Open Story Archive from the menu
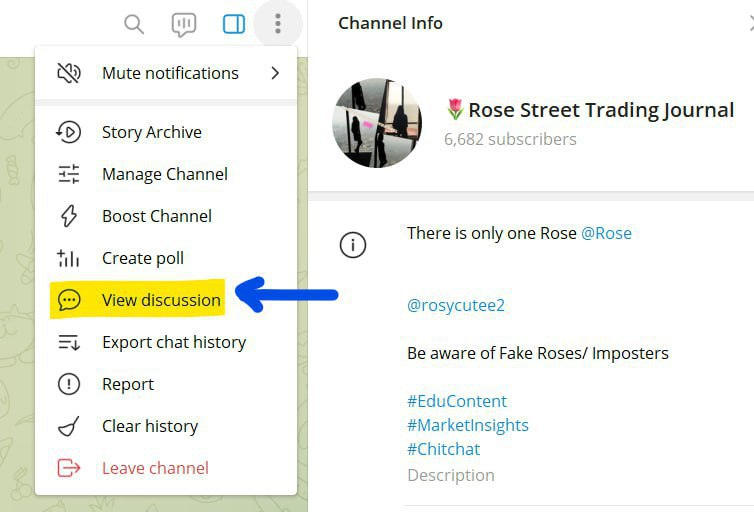The image size is (754, 512). tap(151, 132)
